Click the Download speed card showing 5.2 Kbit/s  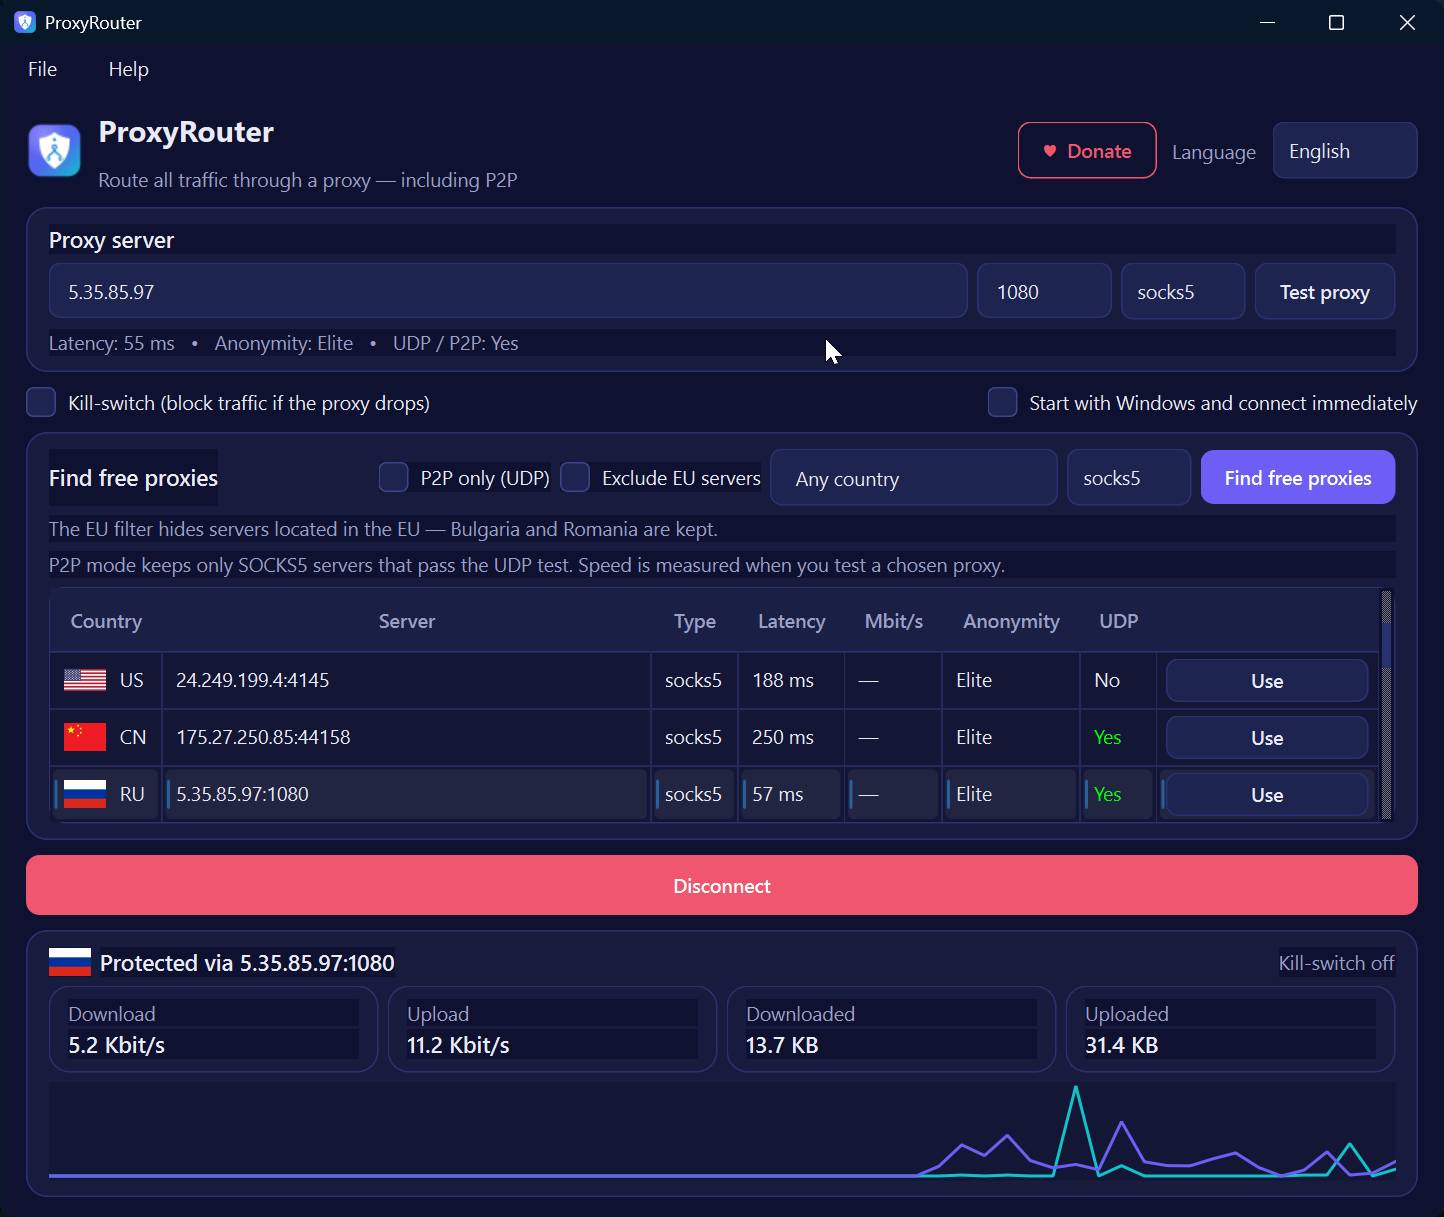coord(213,1029)
